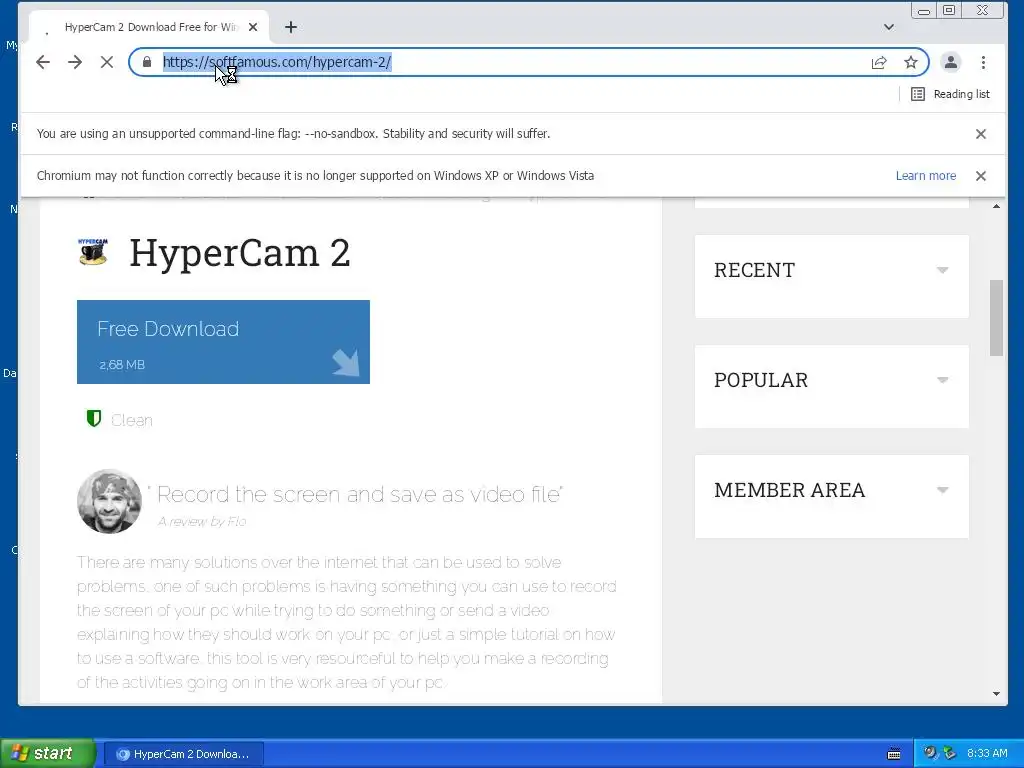This screenshot has height=768, width=1024.
Task: Click the page scrollbar up arrow
Action: click(x=996, y=206)
